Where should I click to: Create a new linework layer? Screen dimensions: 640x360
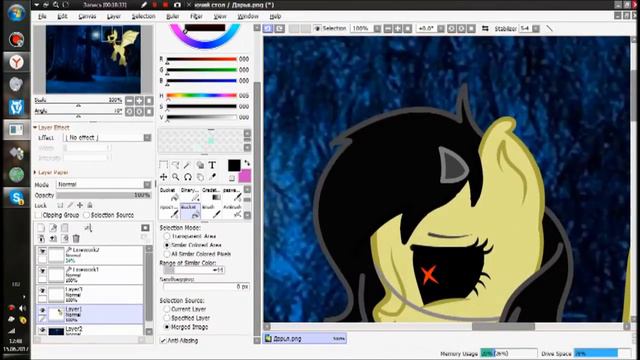point(53,228)
